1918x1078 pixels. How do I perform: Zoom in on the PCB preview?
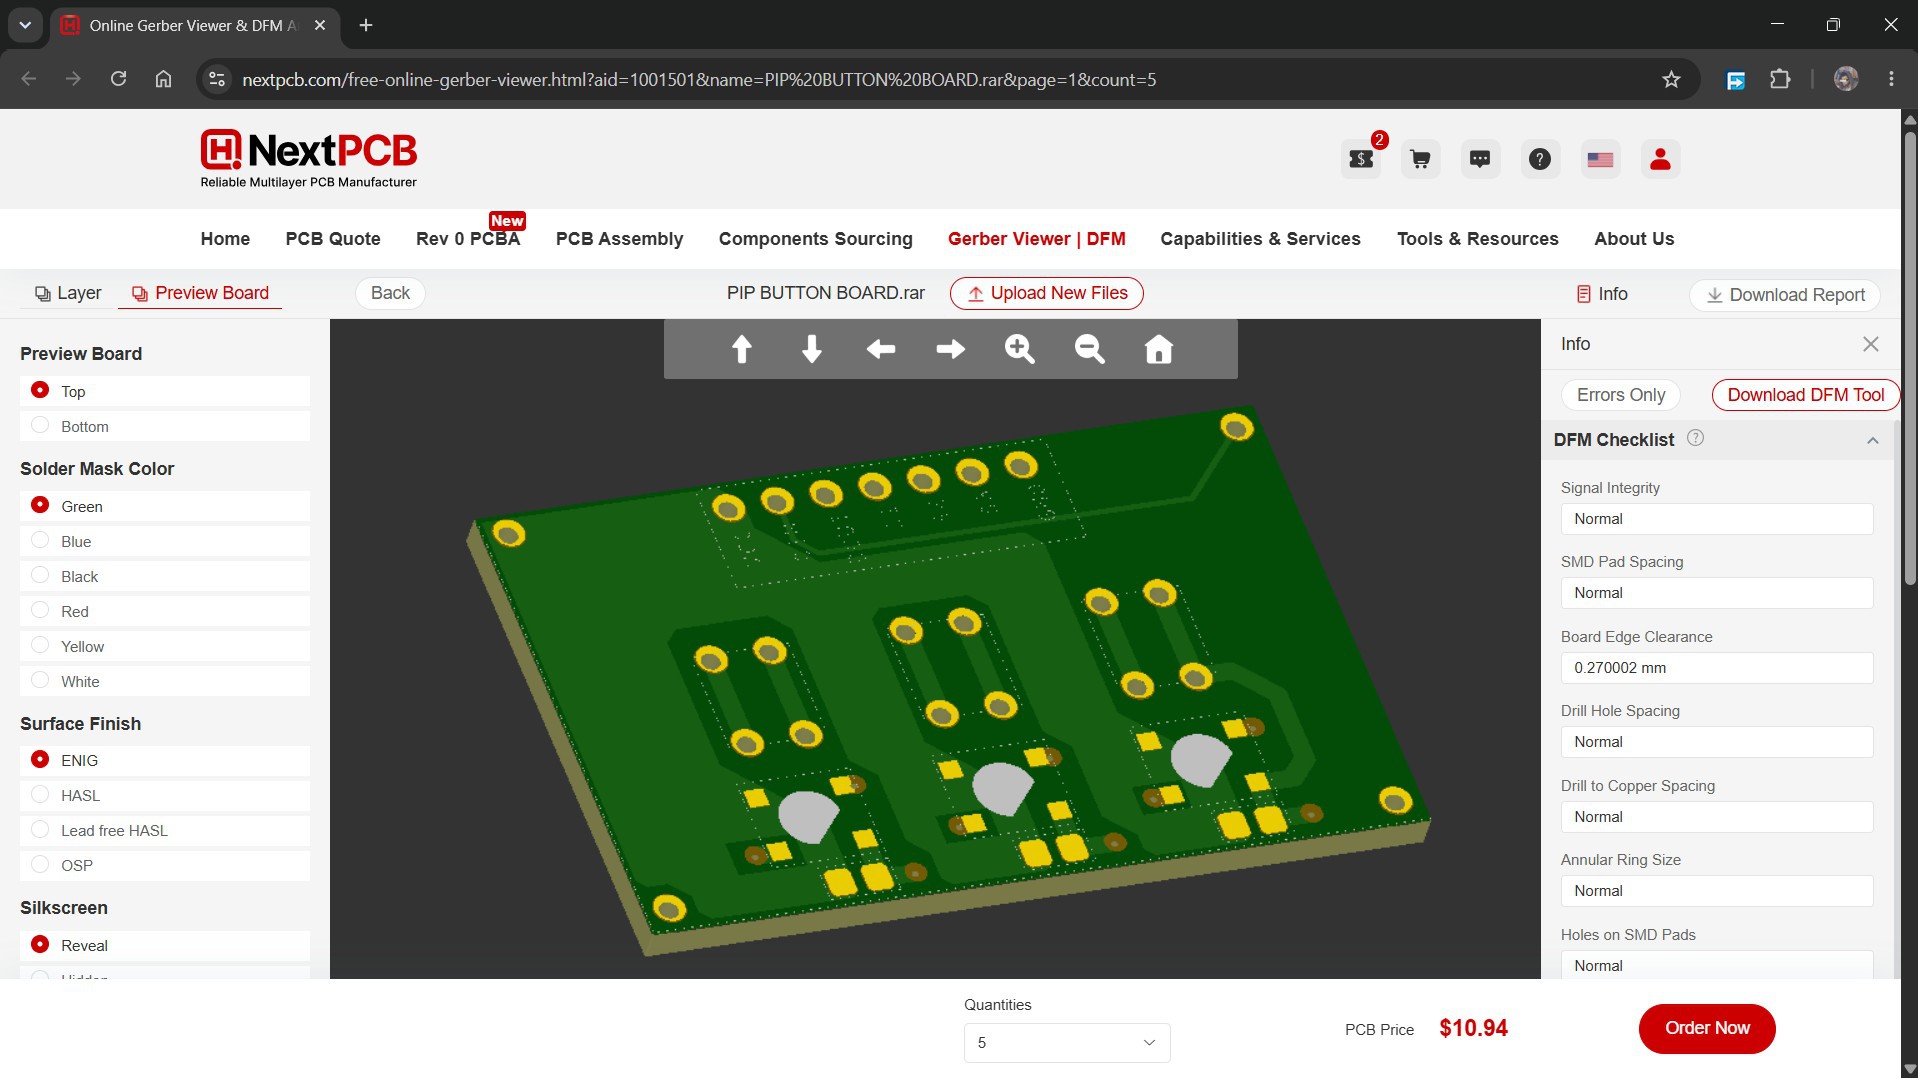(x=1019, y=349)
